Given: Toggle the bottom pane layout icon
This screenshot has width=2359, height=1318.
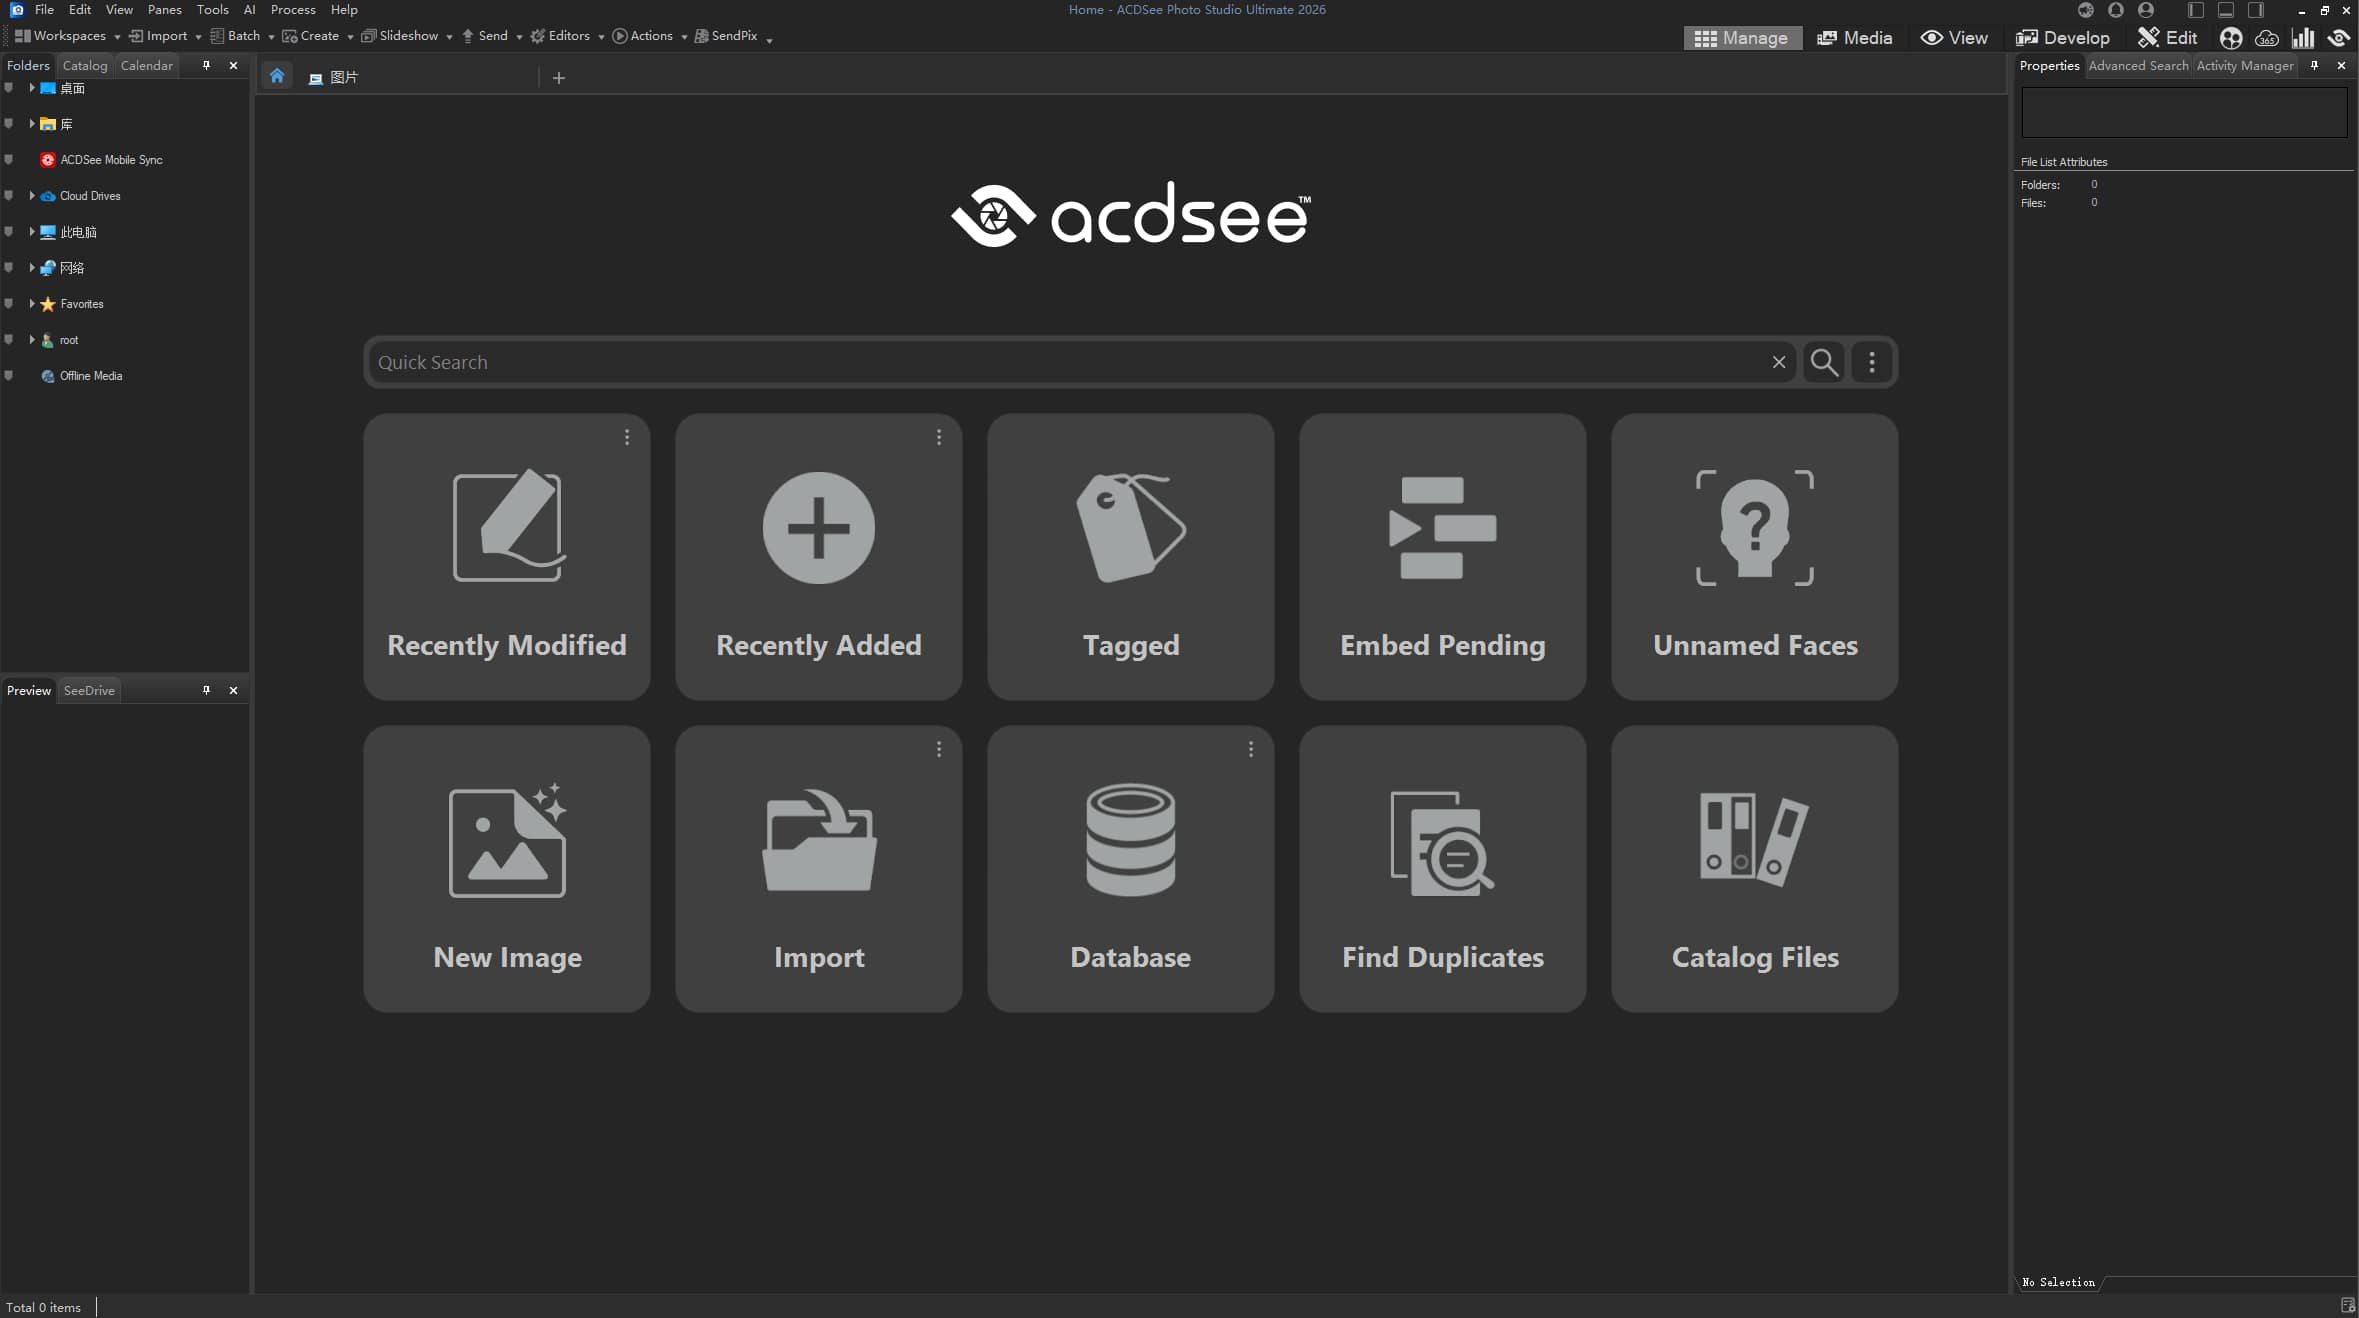Looking at the screenshot, I should 2225,10.
